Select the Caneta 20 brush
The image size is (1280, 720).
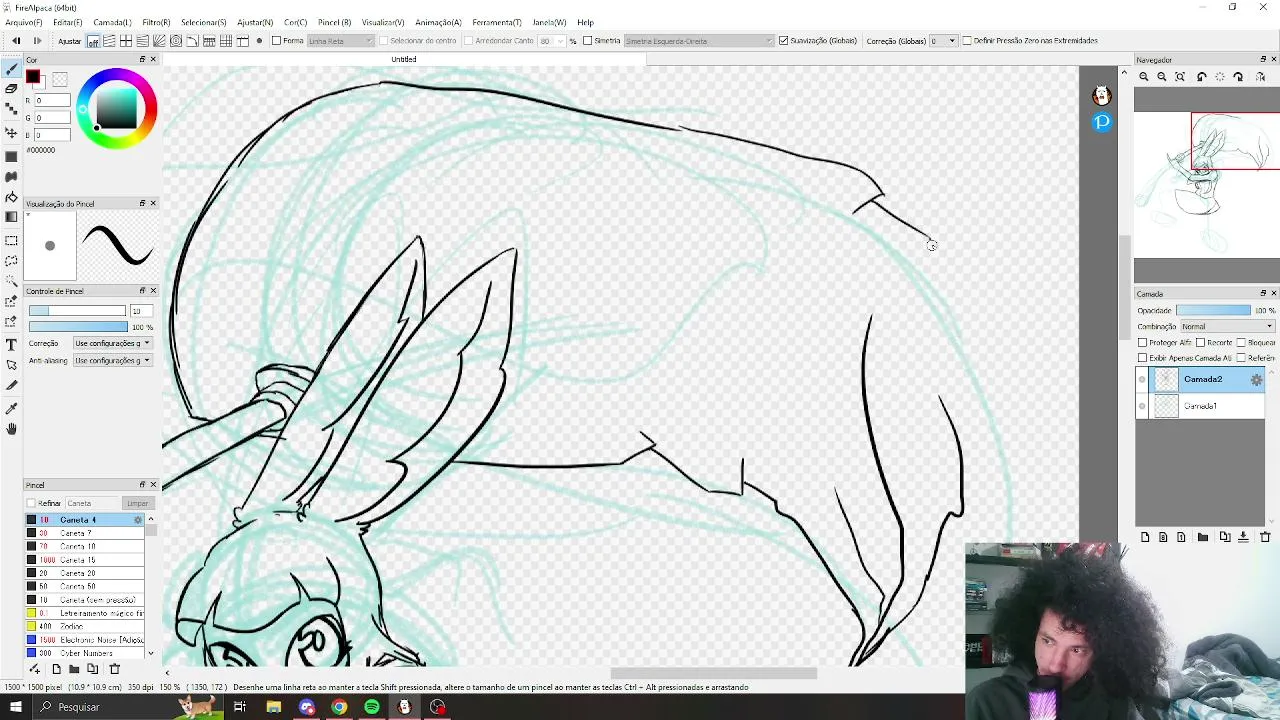(x=85, y=573)
